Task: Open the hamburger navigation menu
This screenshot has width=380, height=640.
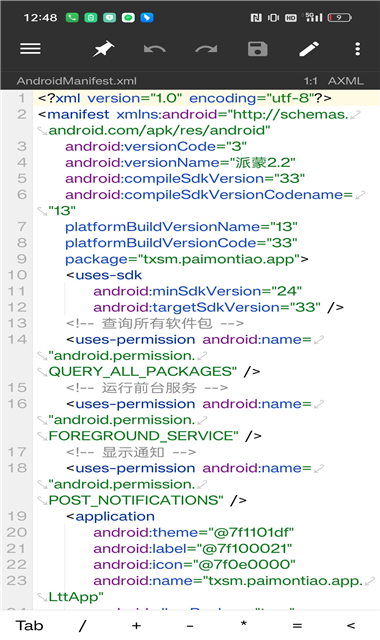Action: click(x=30, y=49)
